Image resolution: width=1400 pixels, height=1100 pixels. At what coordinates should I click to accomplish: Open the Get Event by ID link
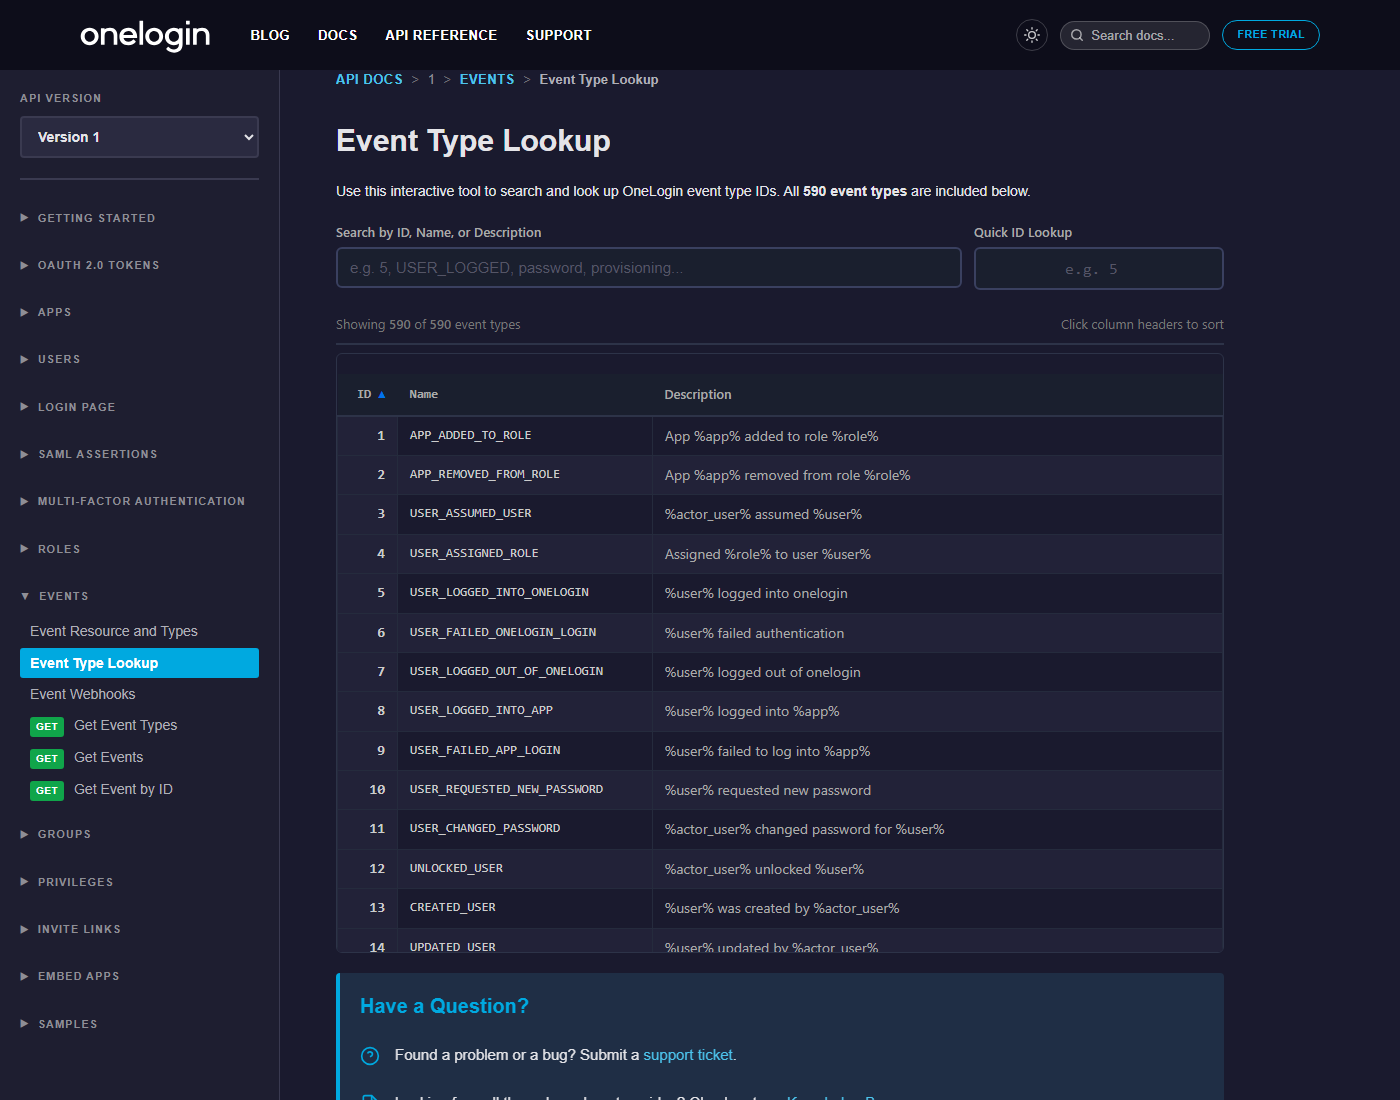click(123, 789)
